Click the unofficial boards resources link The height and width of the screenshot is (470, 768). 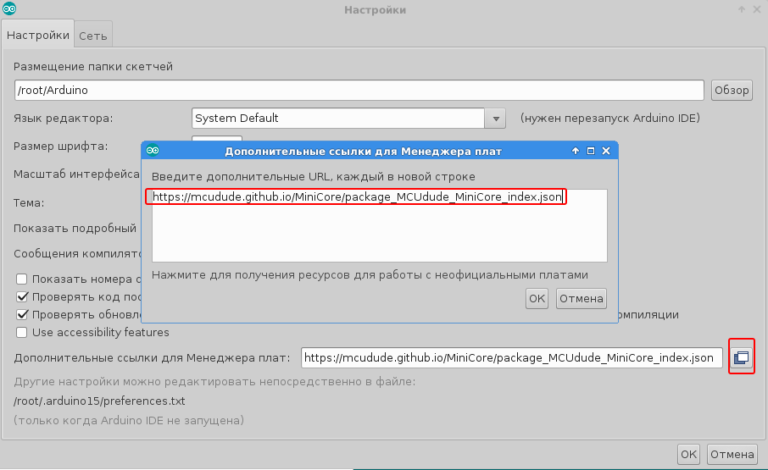370,273
